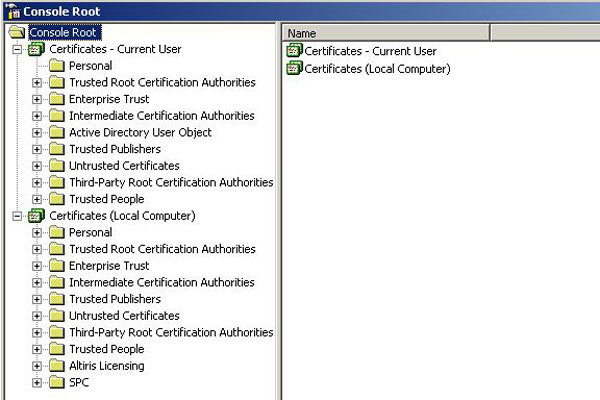Collapse the Certificates (Local Computer) node
The width and height of the screenshot is (600, 400).
click(x=17, y=216)
